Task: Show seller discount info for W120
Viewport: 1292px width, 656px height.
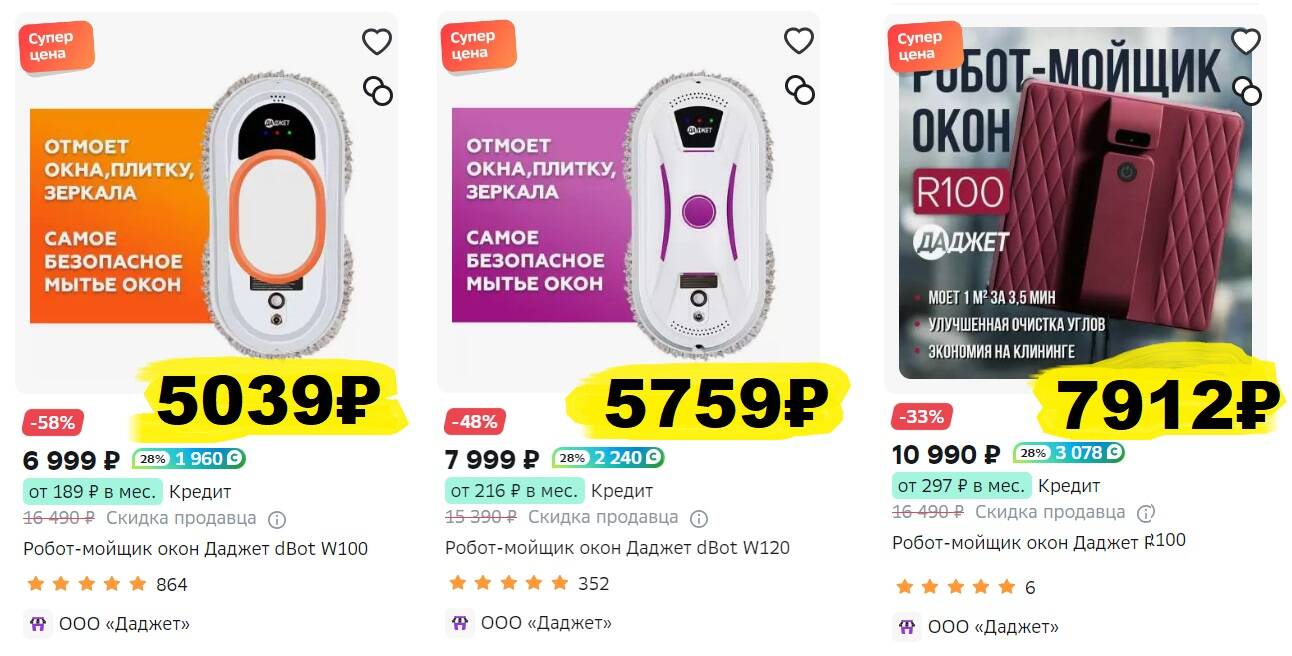Action: point(699,518)
